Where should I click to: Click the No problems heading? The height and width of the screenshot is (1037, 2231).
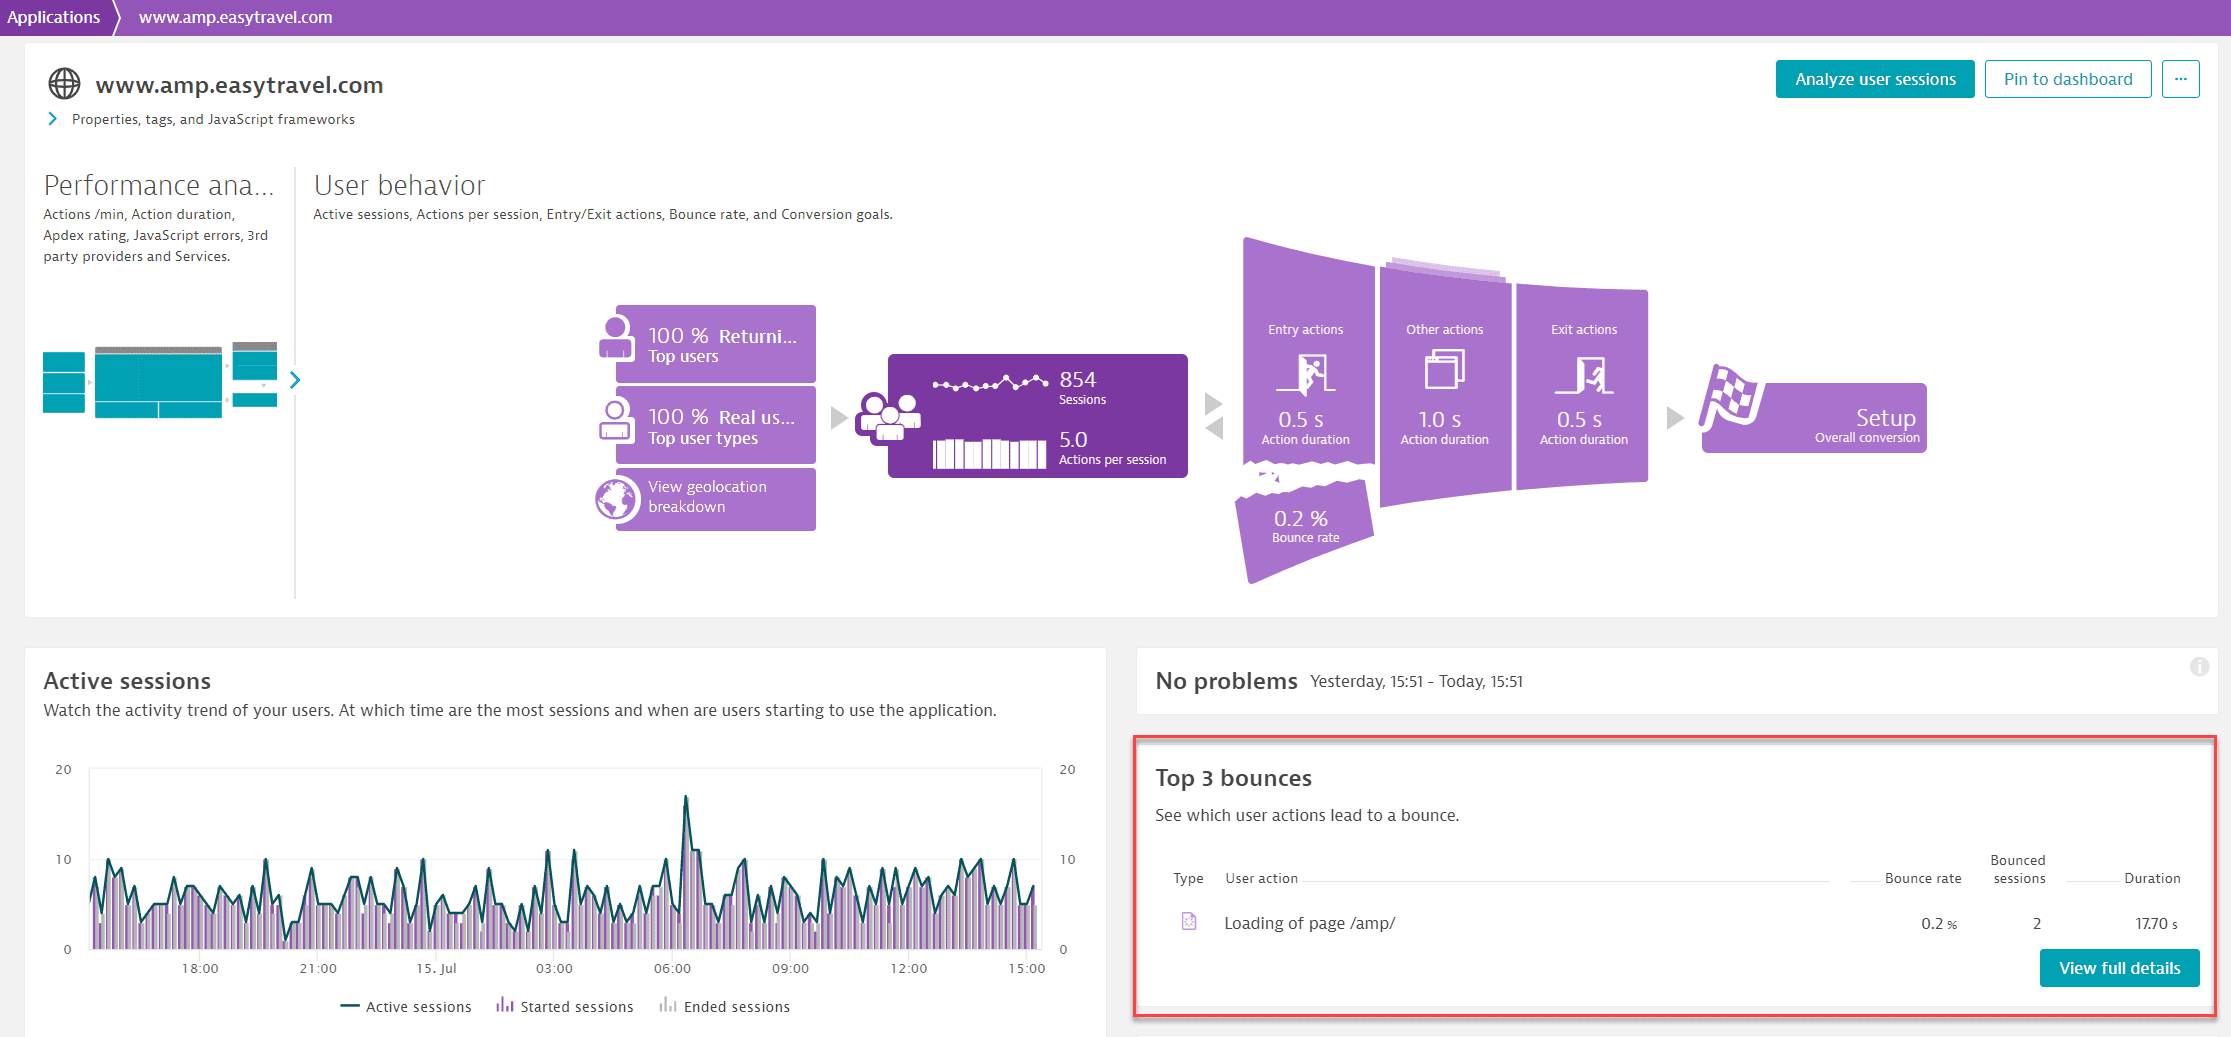tap(1226, 681)
